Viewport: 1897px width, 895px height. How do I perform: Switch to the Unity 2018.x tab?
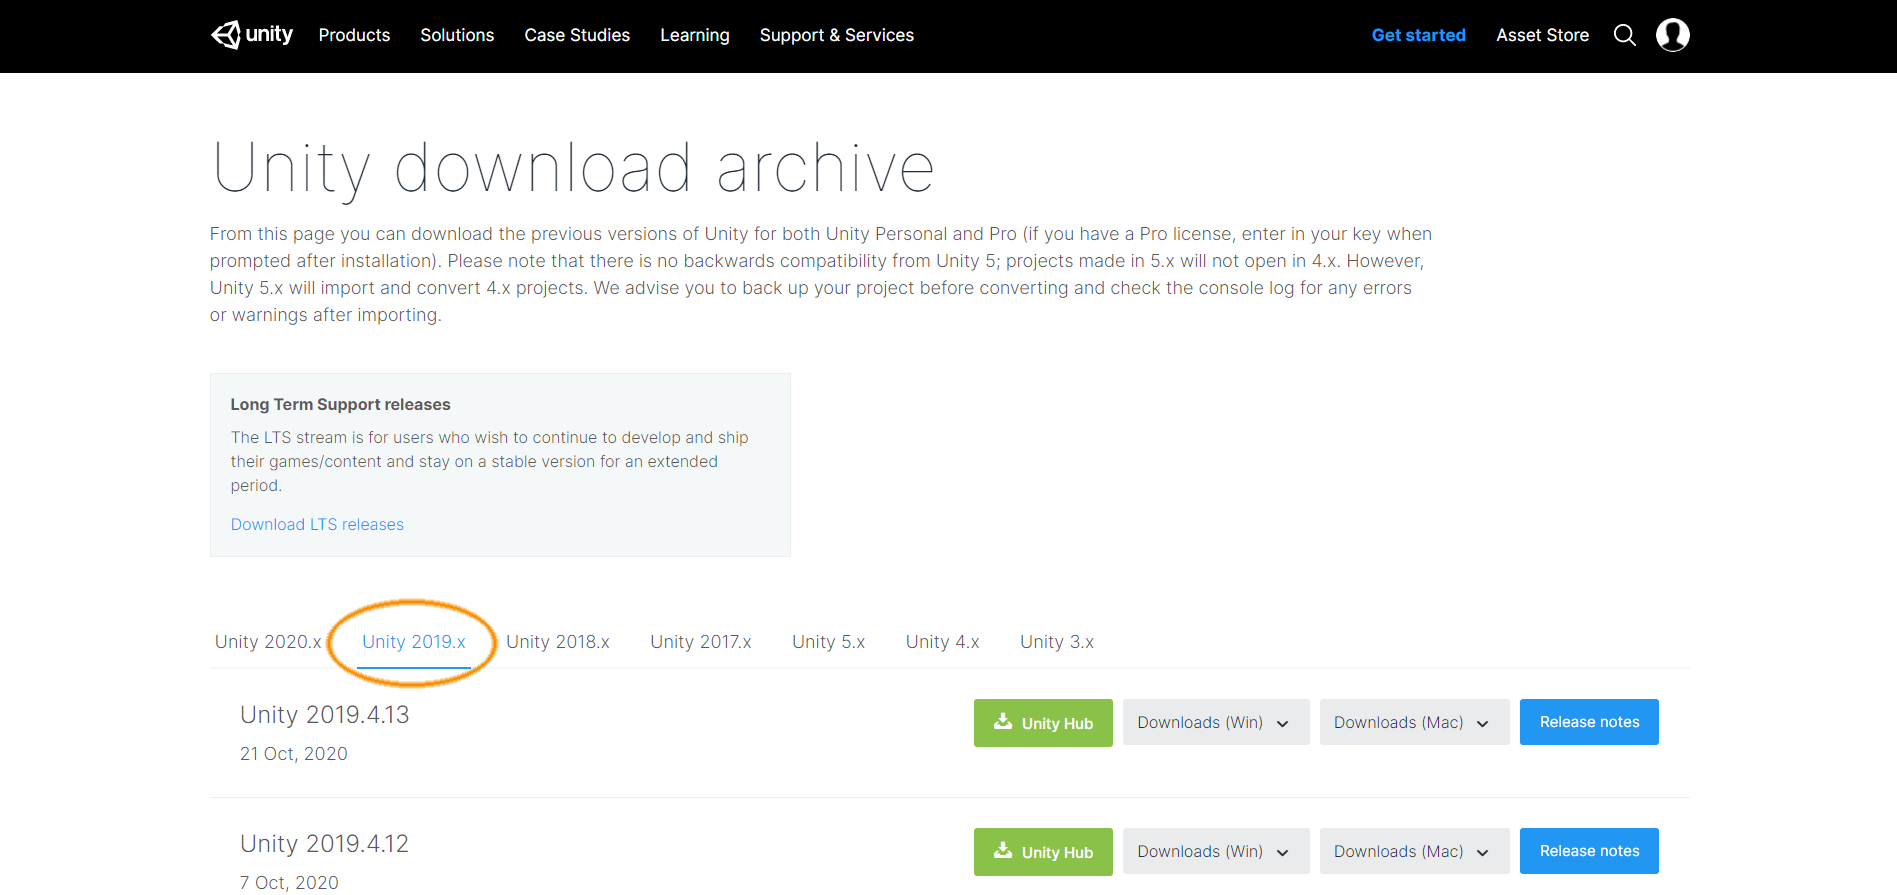click(x=558, y=642)
